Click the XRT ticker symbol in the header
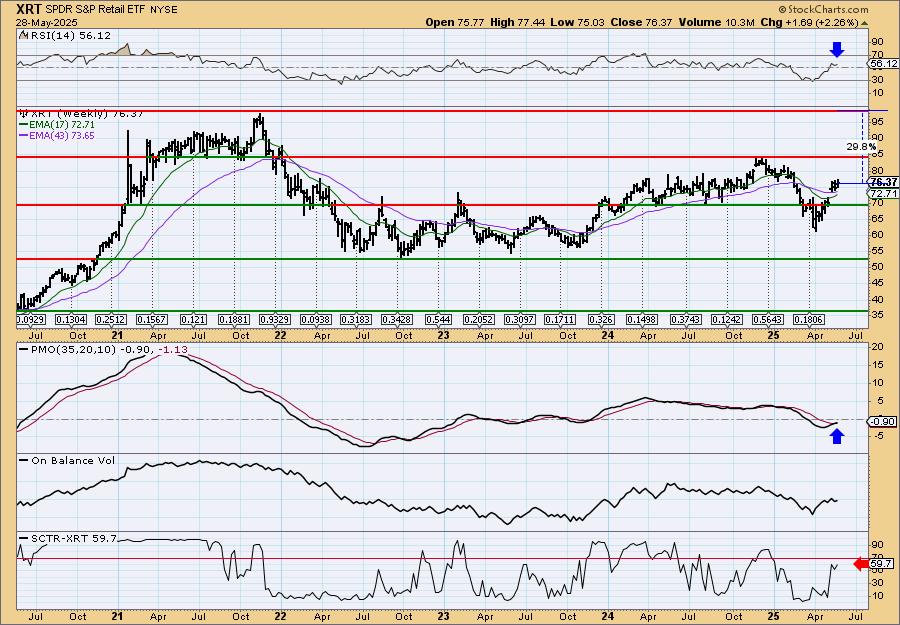Image resolution: width=900 pixels, height=625 pixels. pos(29,9)
